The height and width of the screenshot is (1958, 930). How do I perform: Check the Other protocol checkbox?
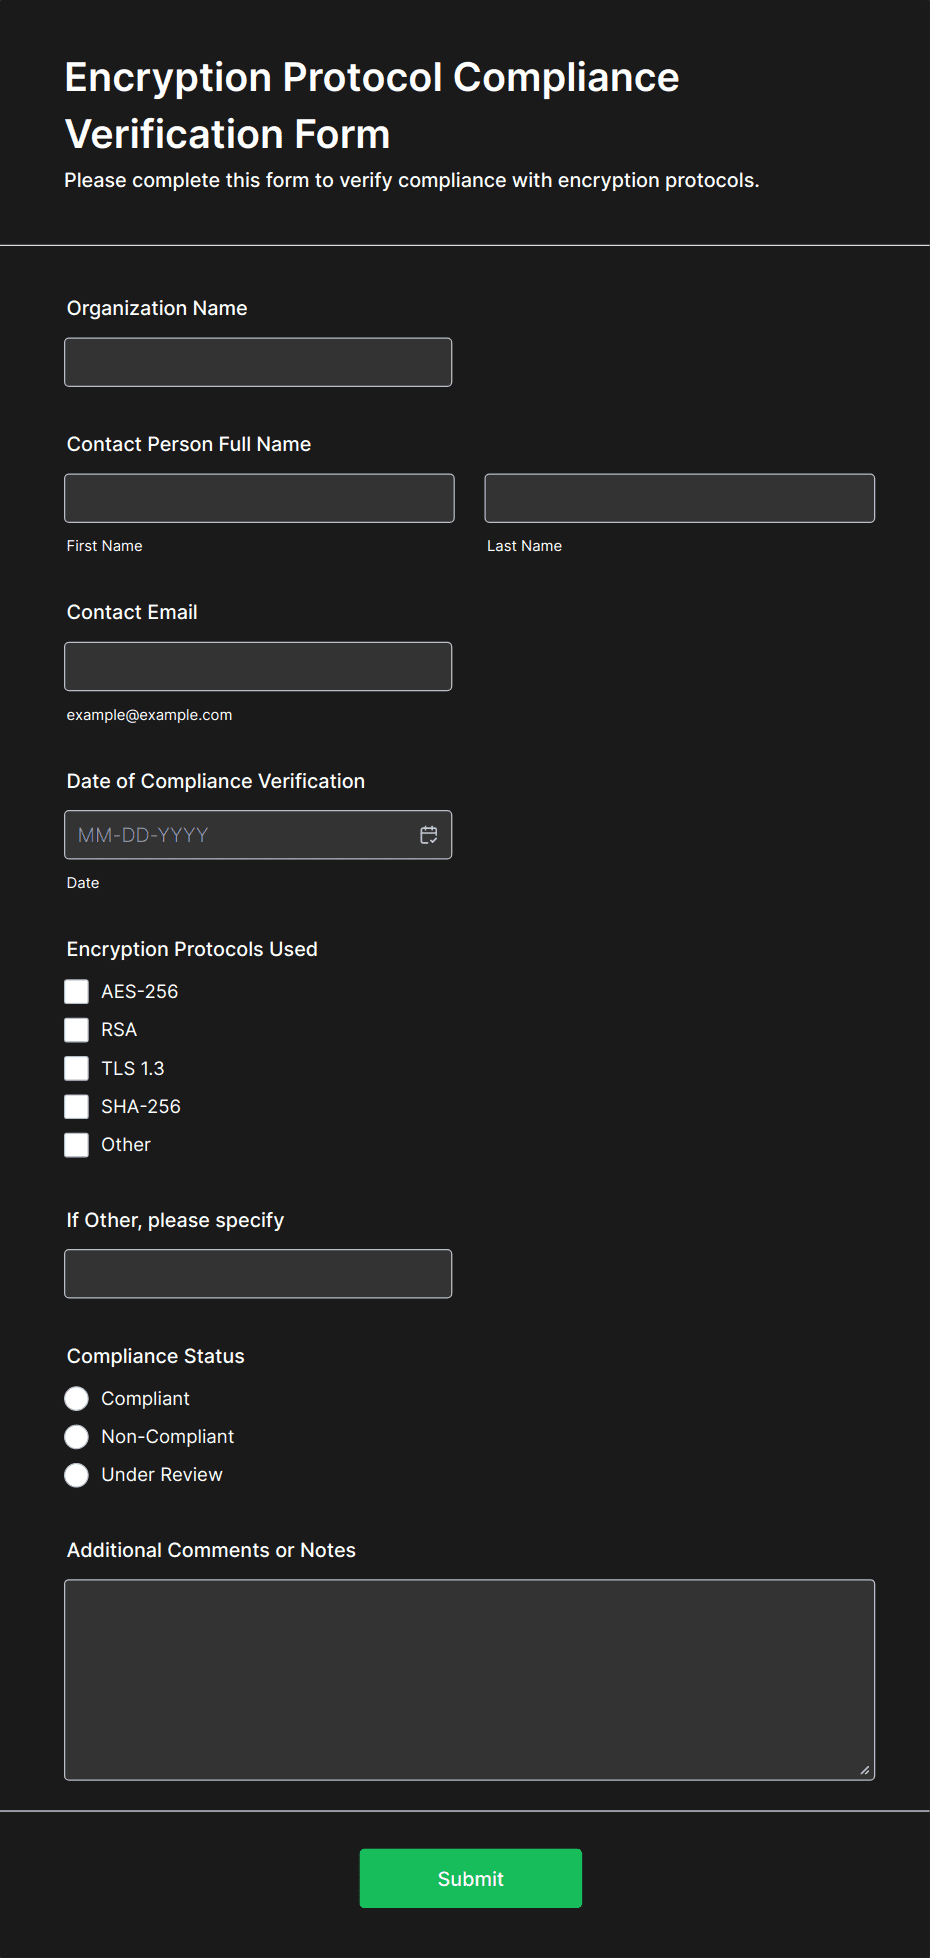point(77,1145)
